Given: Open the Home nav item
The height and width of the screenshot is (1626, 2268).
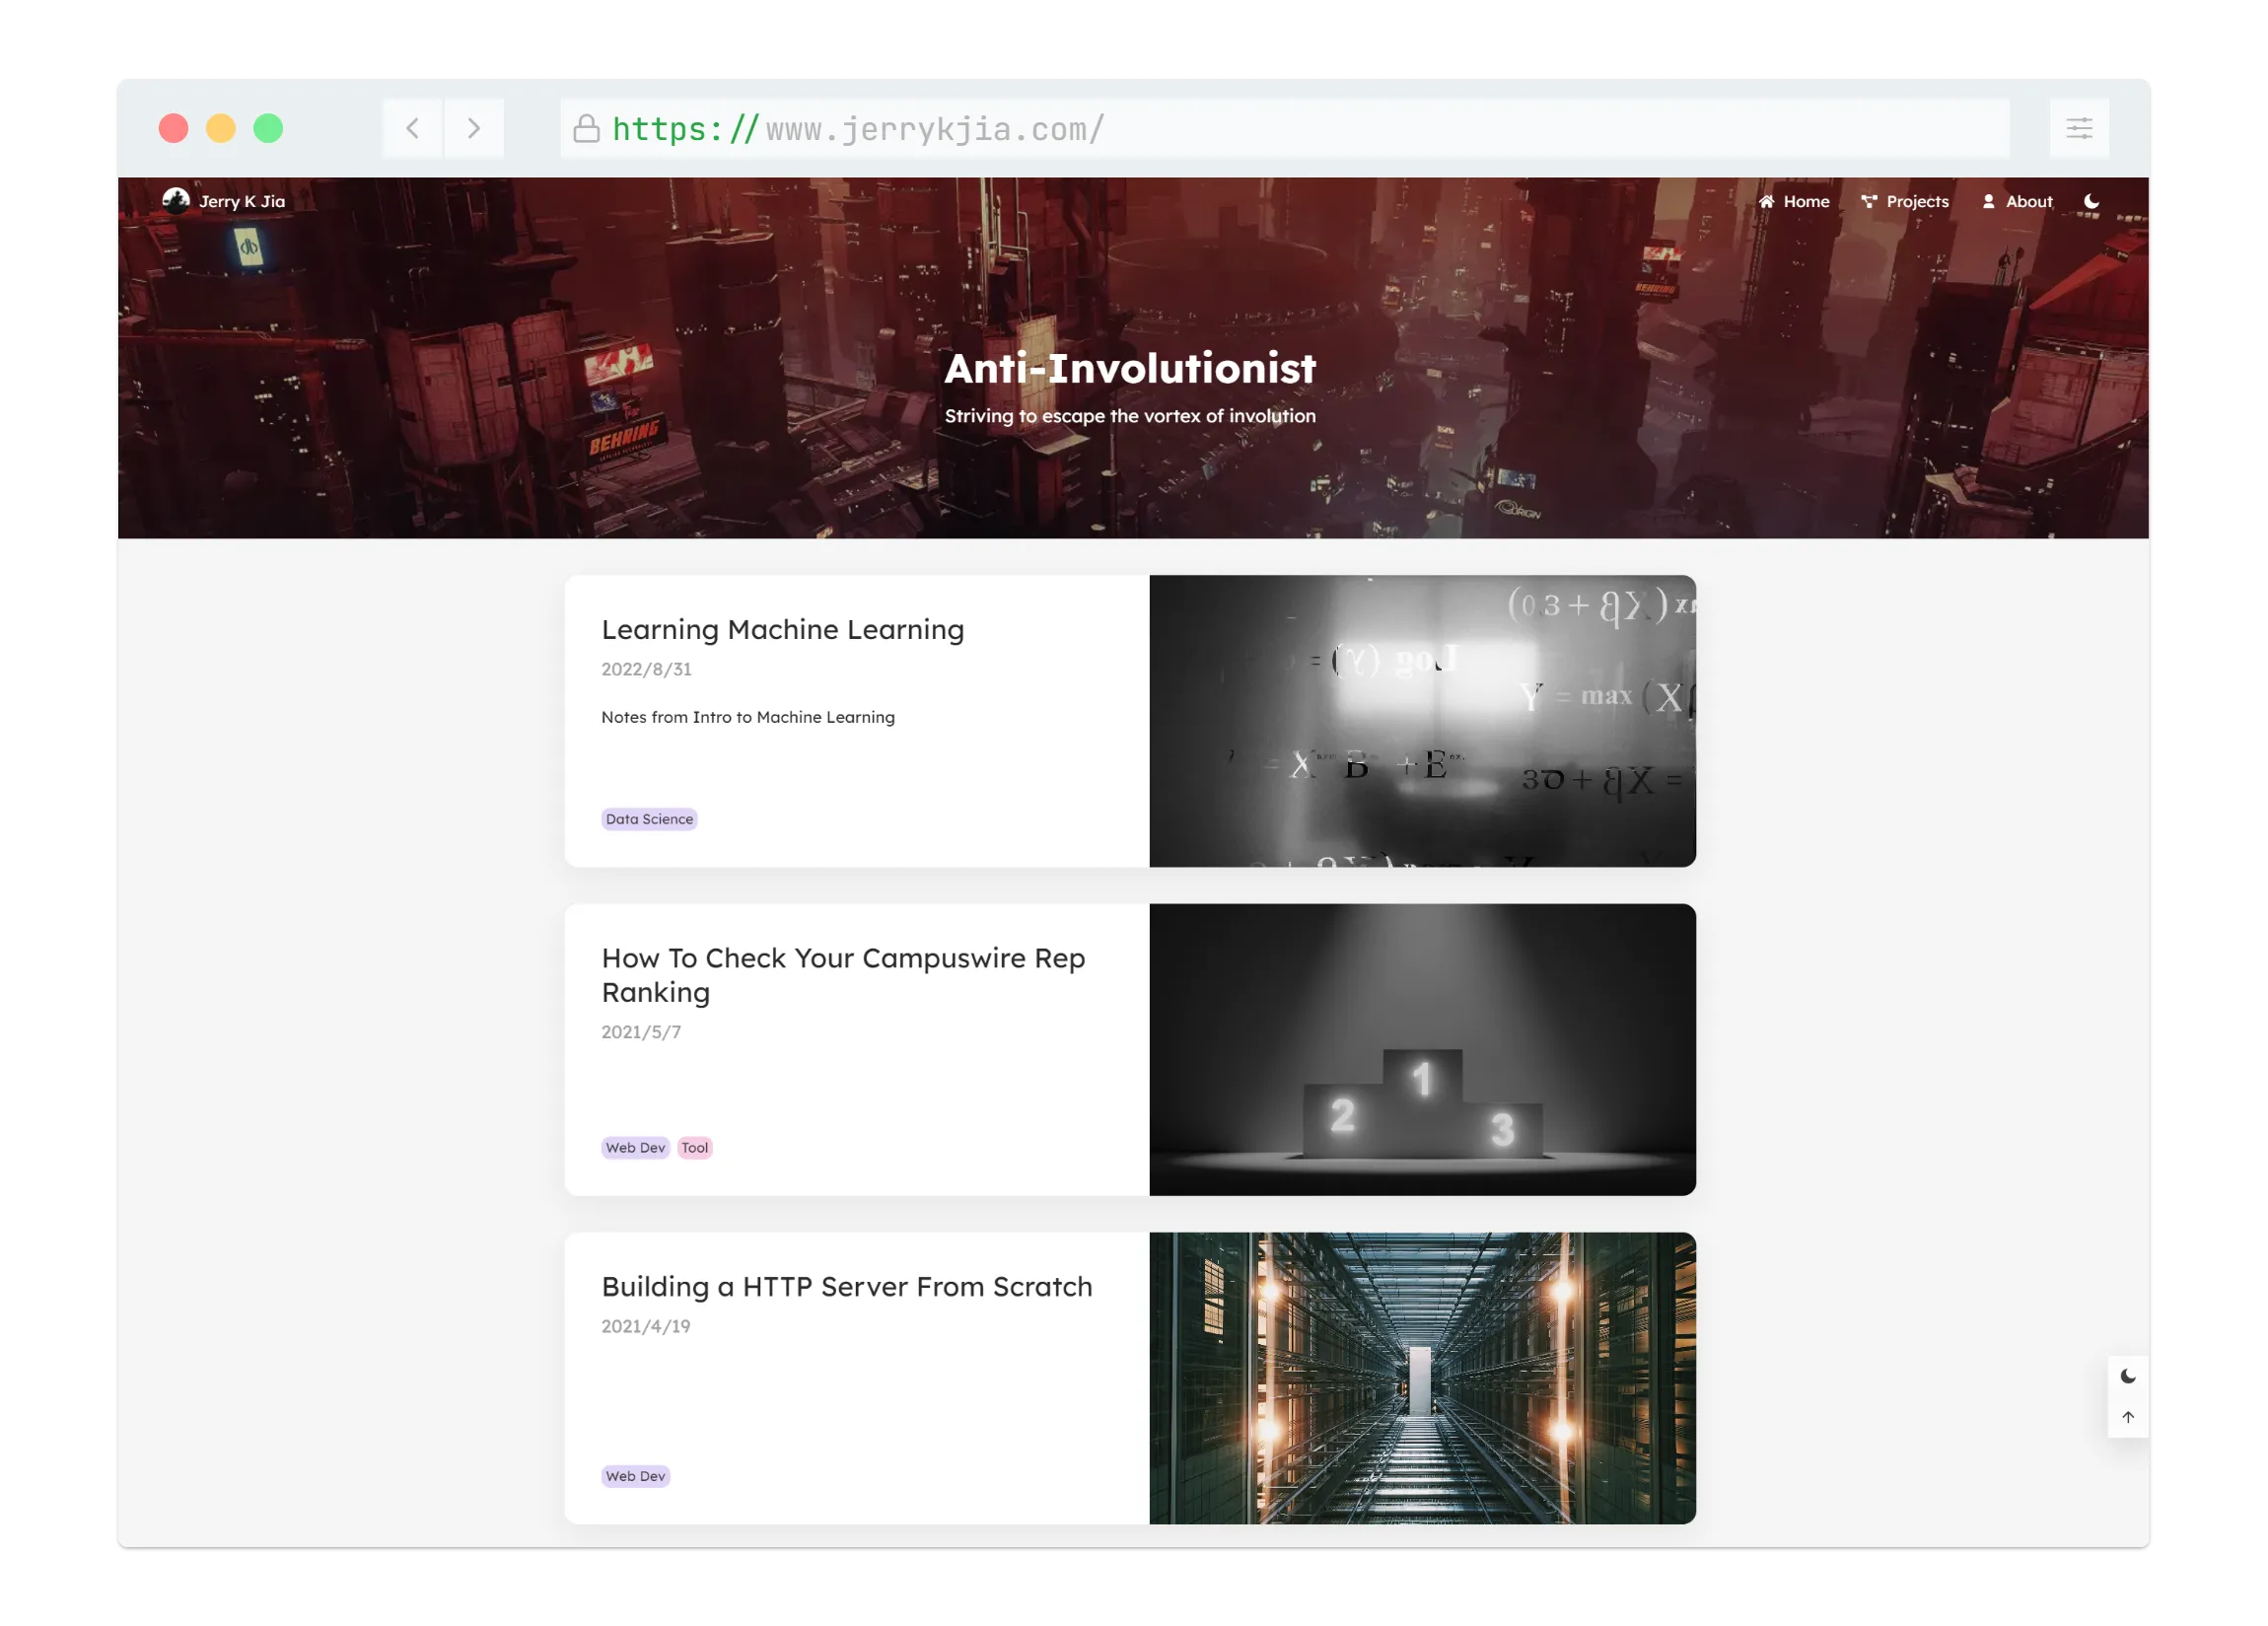Looking at the screenshot, I should coord(1794,201).
